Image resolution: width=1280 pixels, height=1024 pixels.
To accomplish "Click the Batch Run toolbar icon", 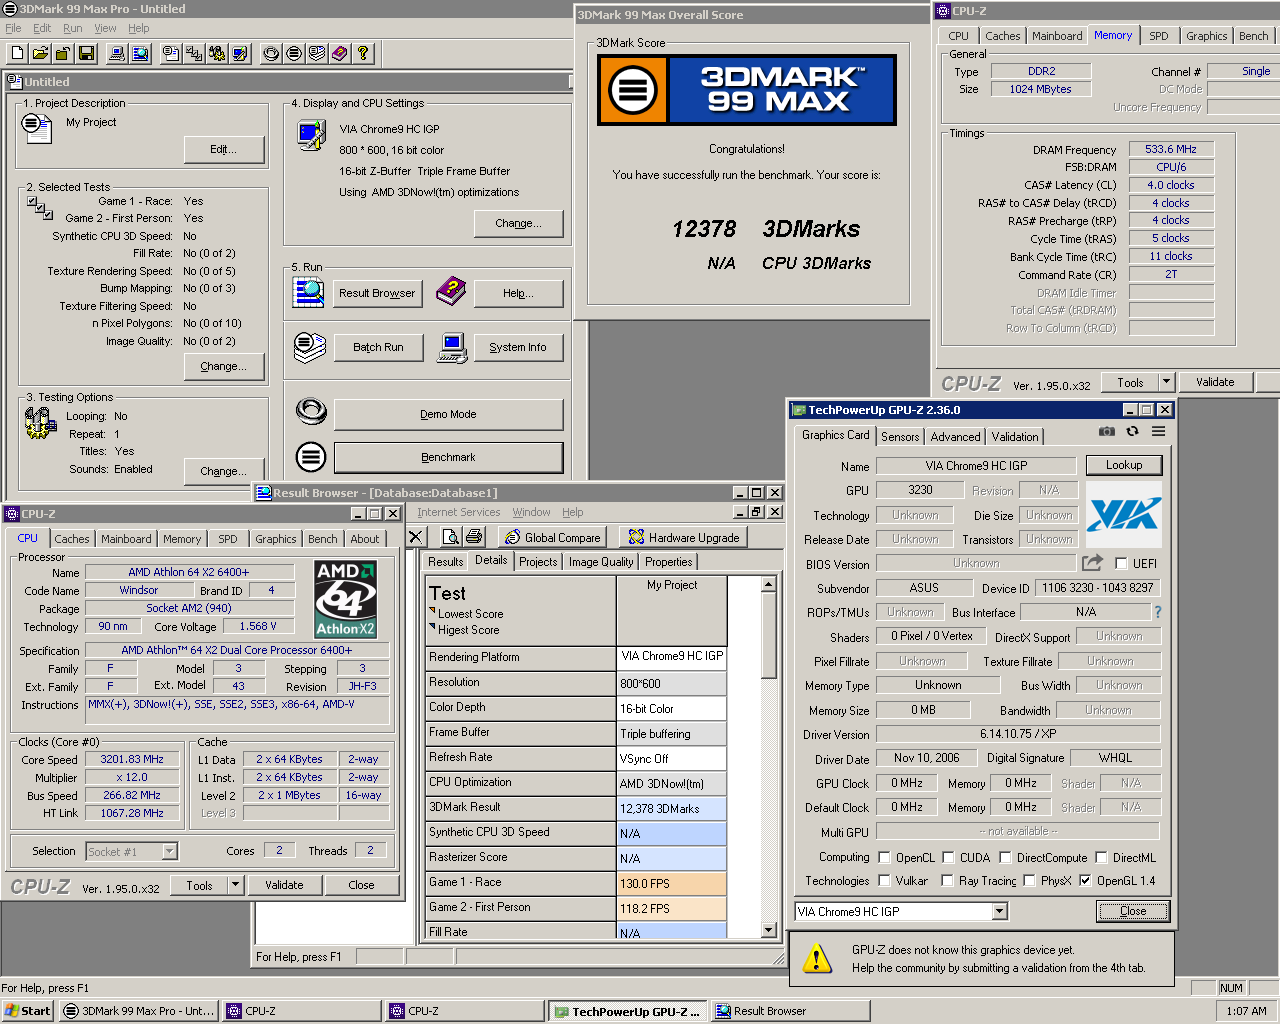I will pos(317,54).
